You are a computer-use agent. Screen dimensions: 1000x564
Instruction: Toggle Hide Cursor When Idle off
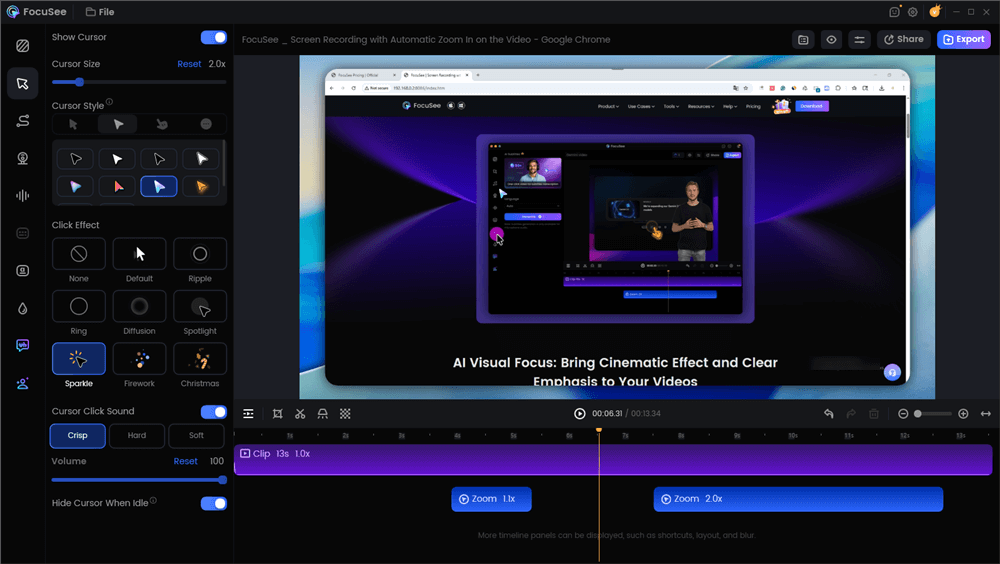(x=213, y=503)
